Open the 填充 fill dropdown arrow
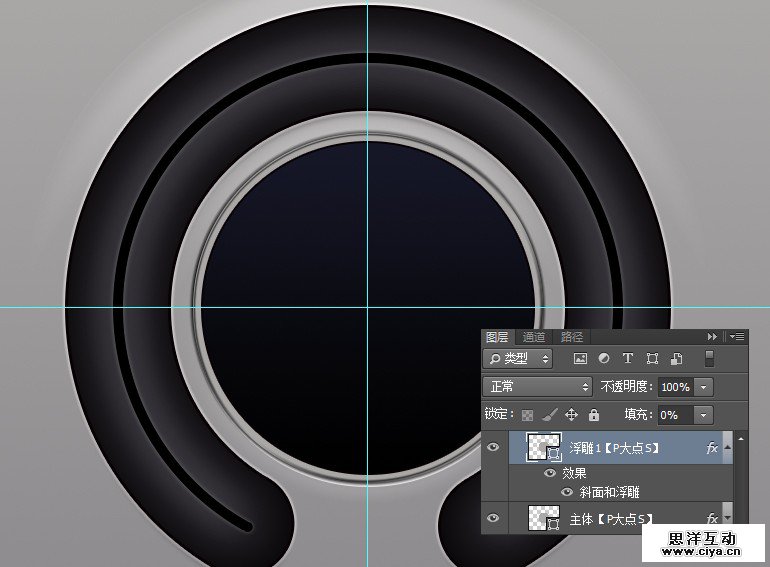Image resolution: width=770 pixels, height=567 pixels. click(x=705, y=414)
